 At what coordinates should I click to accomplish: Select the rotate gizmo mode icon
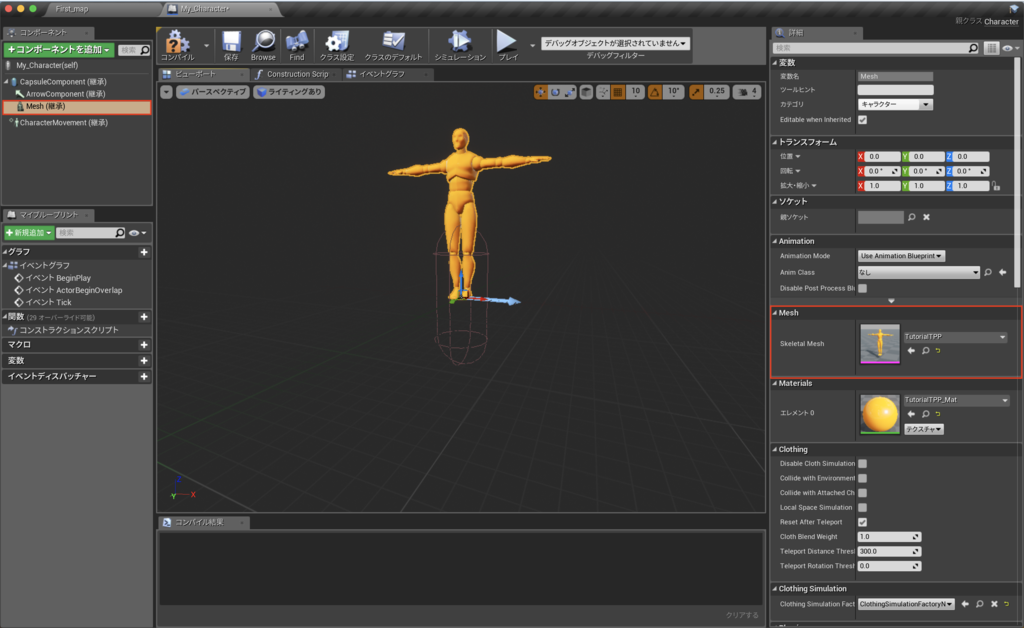(555, 92)
